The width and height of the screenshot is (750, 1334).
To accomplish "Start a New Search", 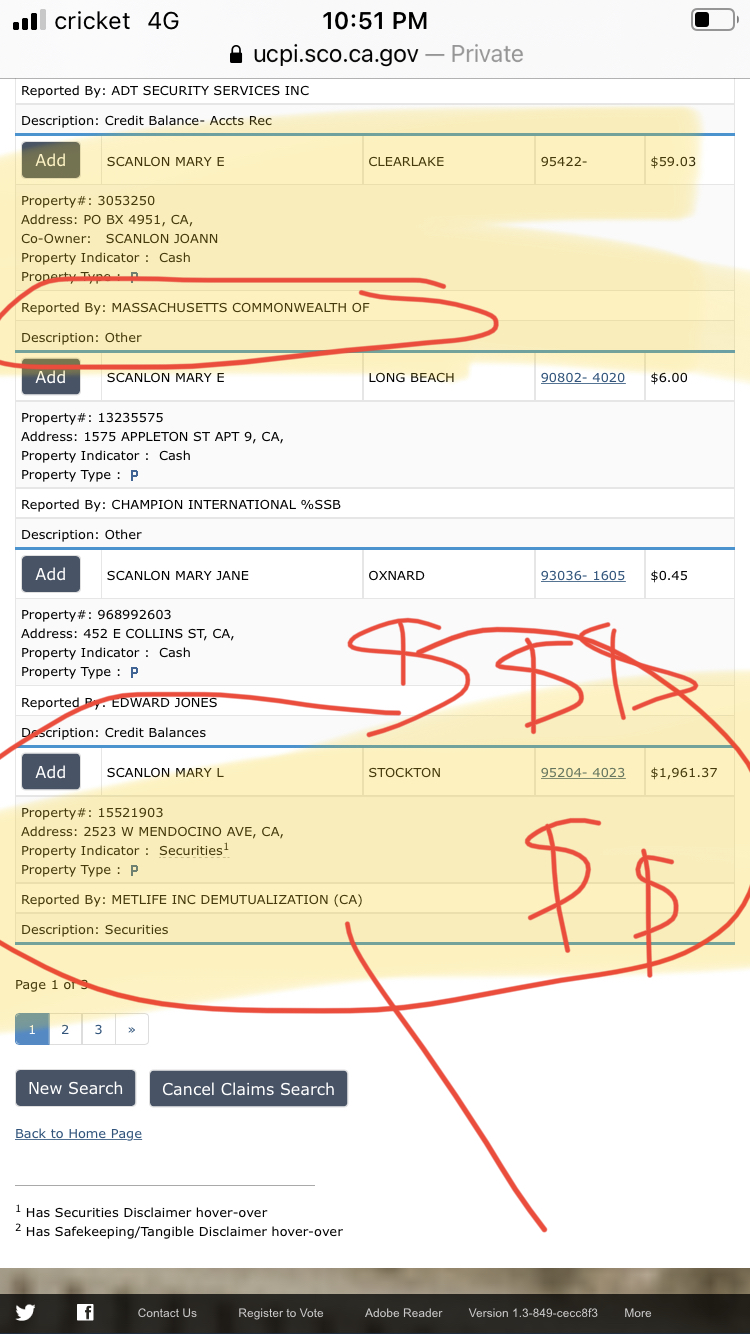I will click(76, 1088).
